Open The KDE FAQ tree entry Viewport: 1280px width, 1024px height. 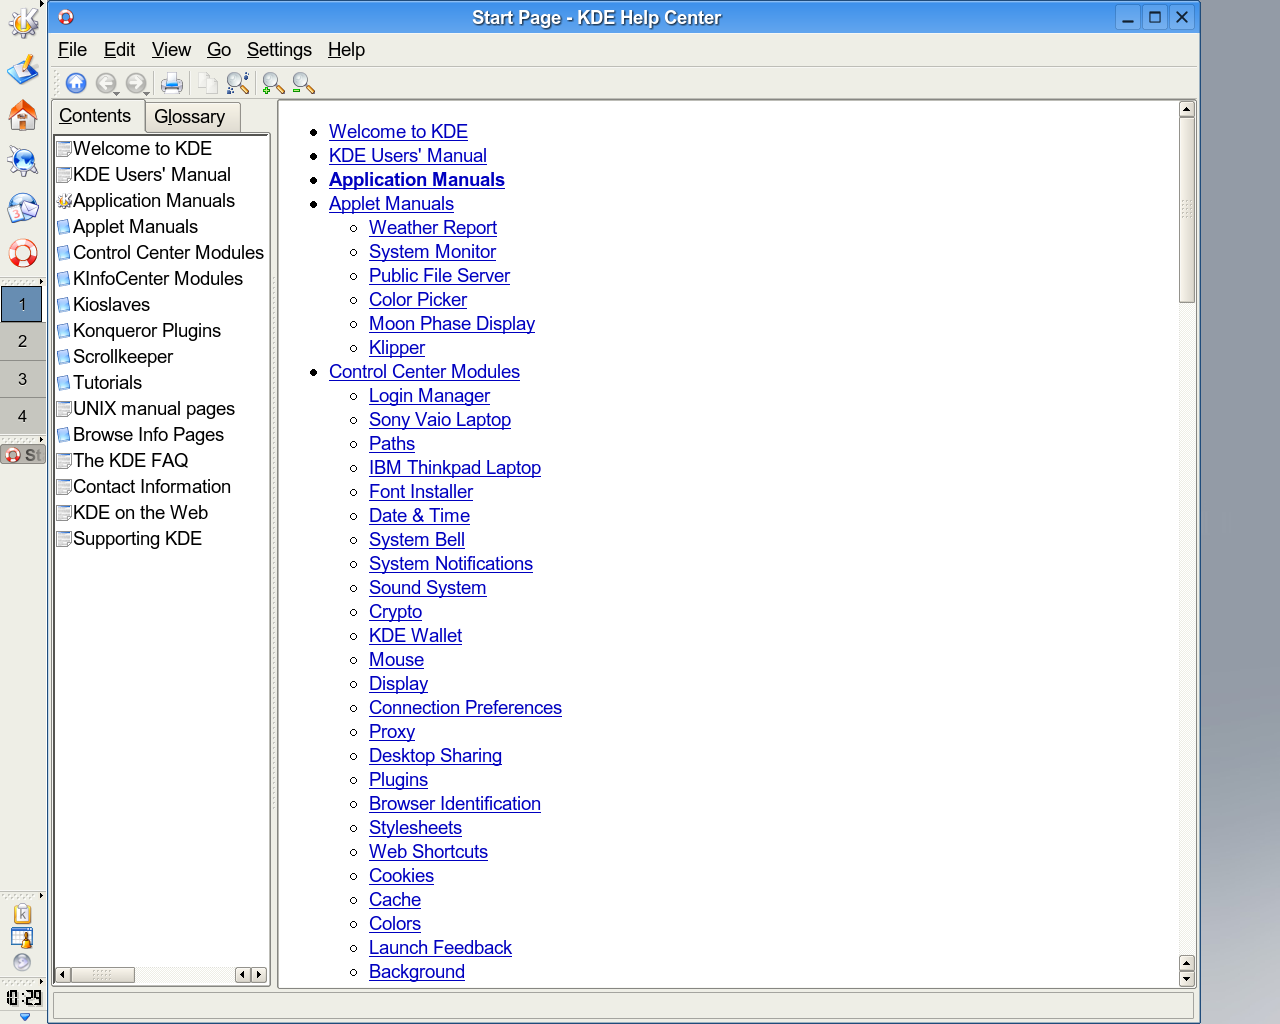click(122, 461)
